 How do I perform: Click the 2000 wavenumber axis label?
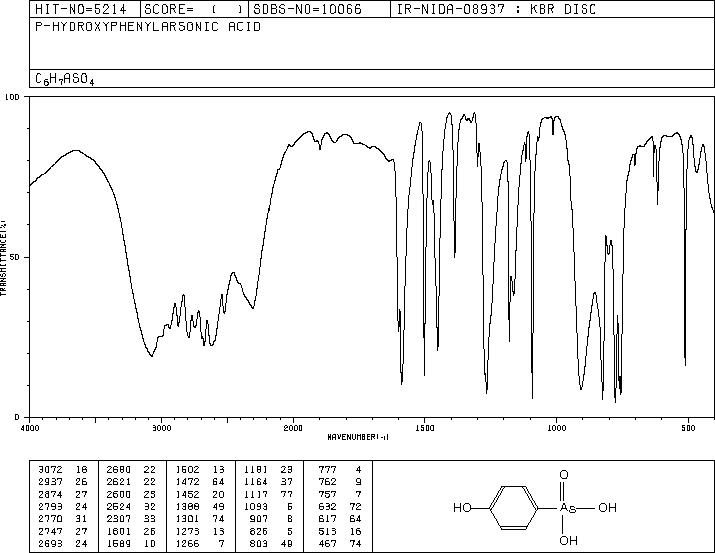(293, 428)
